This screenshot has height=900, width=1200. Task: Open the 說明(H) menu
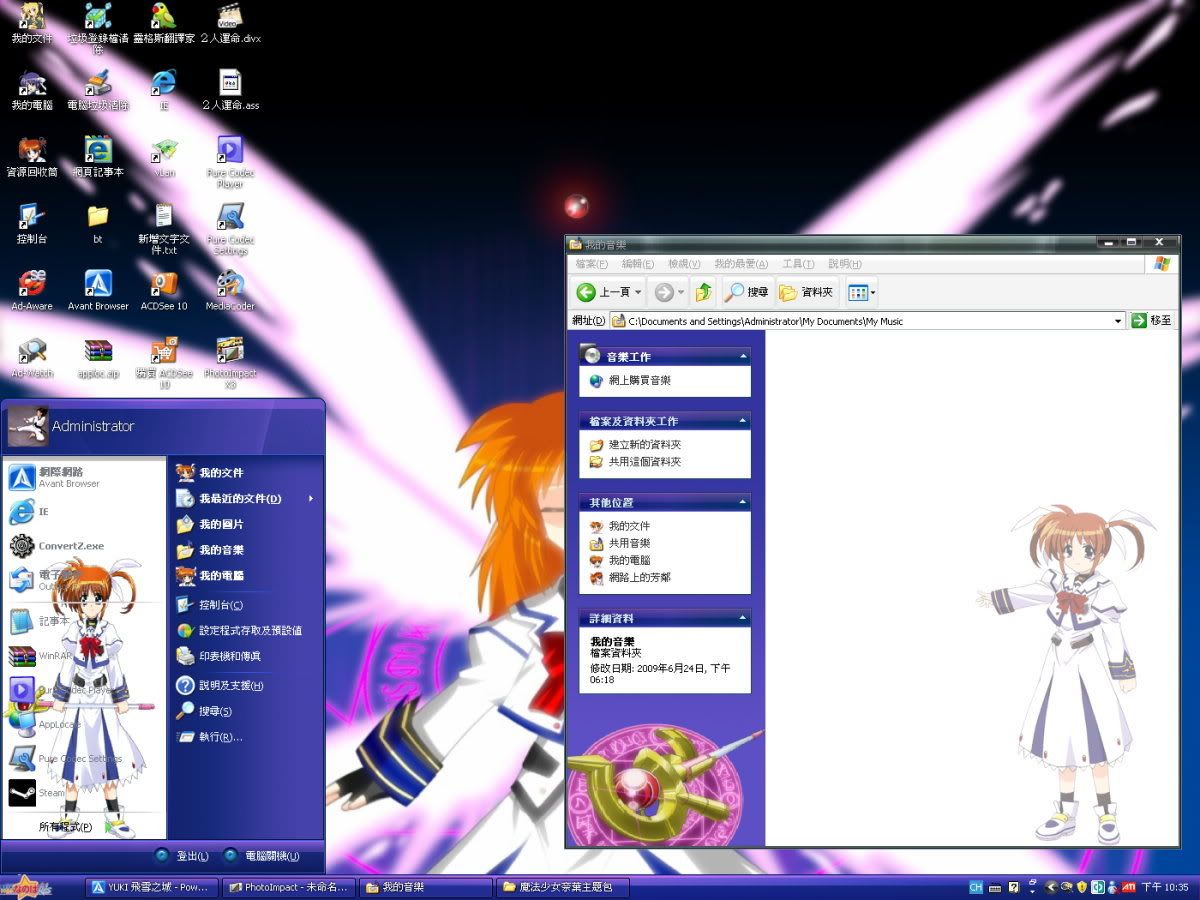tap(845, 264)
